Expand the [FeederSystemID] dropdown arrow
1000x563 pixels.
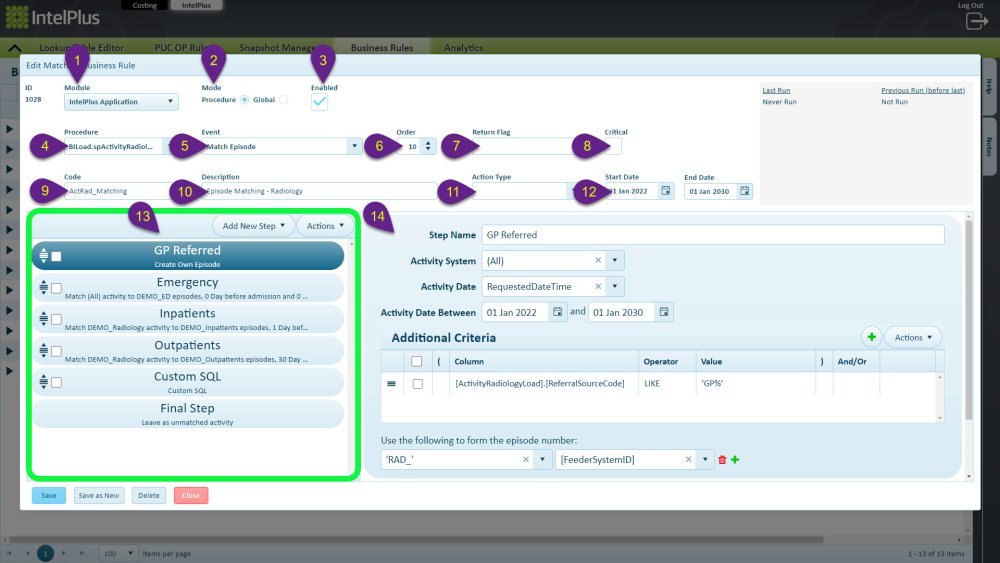coord(705,459)
